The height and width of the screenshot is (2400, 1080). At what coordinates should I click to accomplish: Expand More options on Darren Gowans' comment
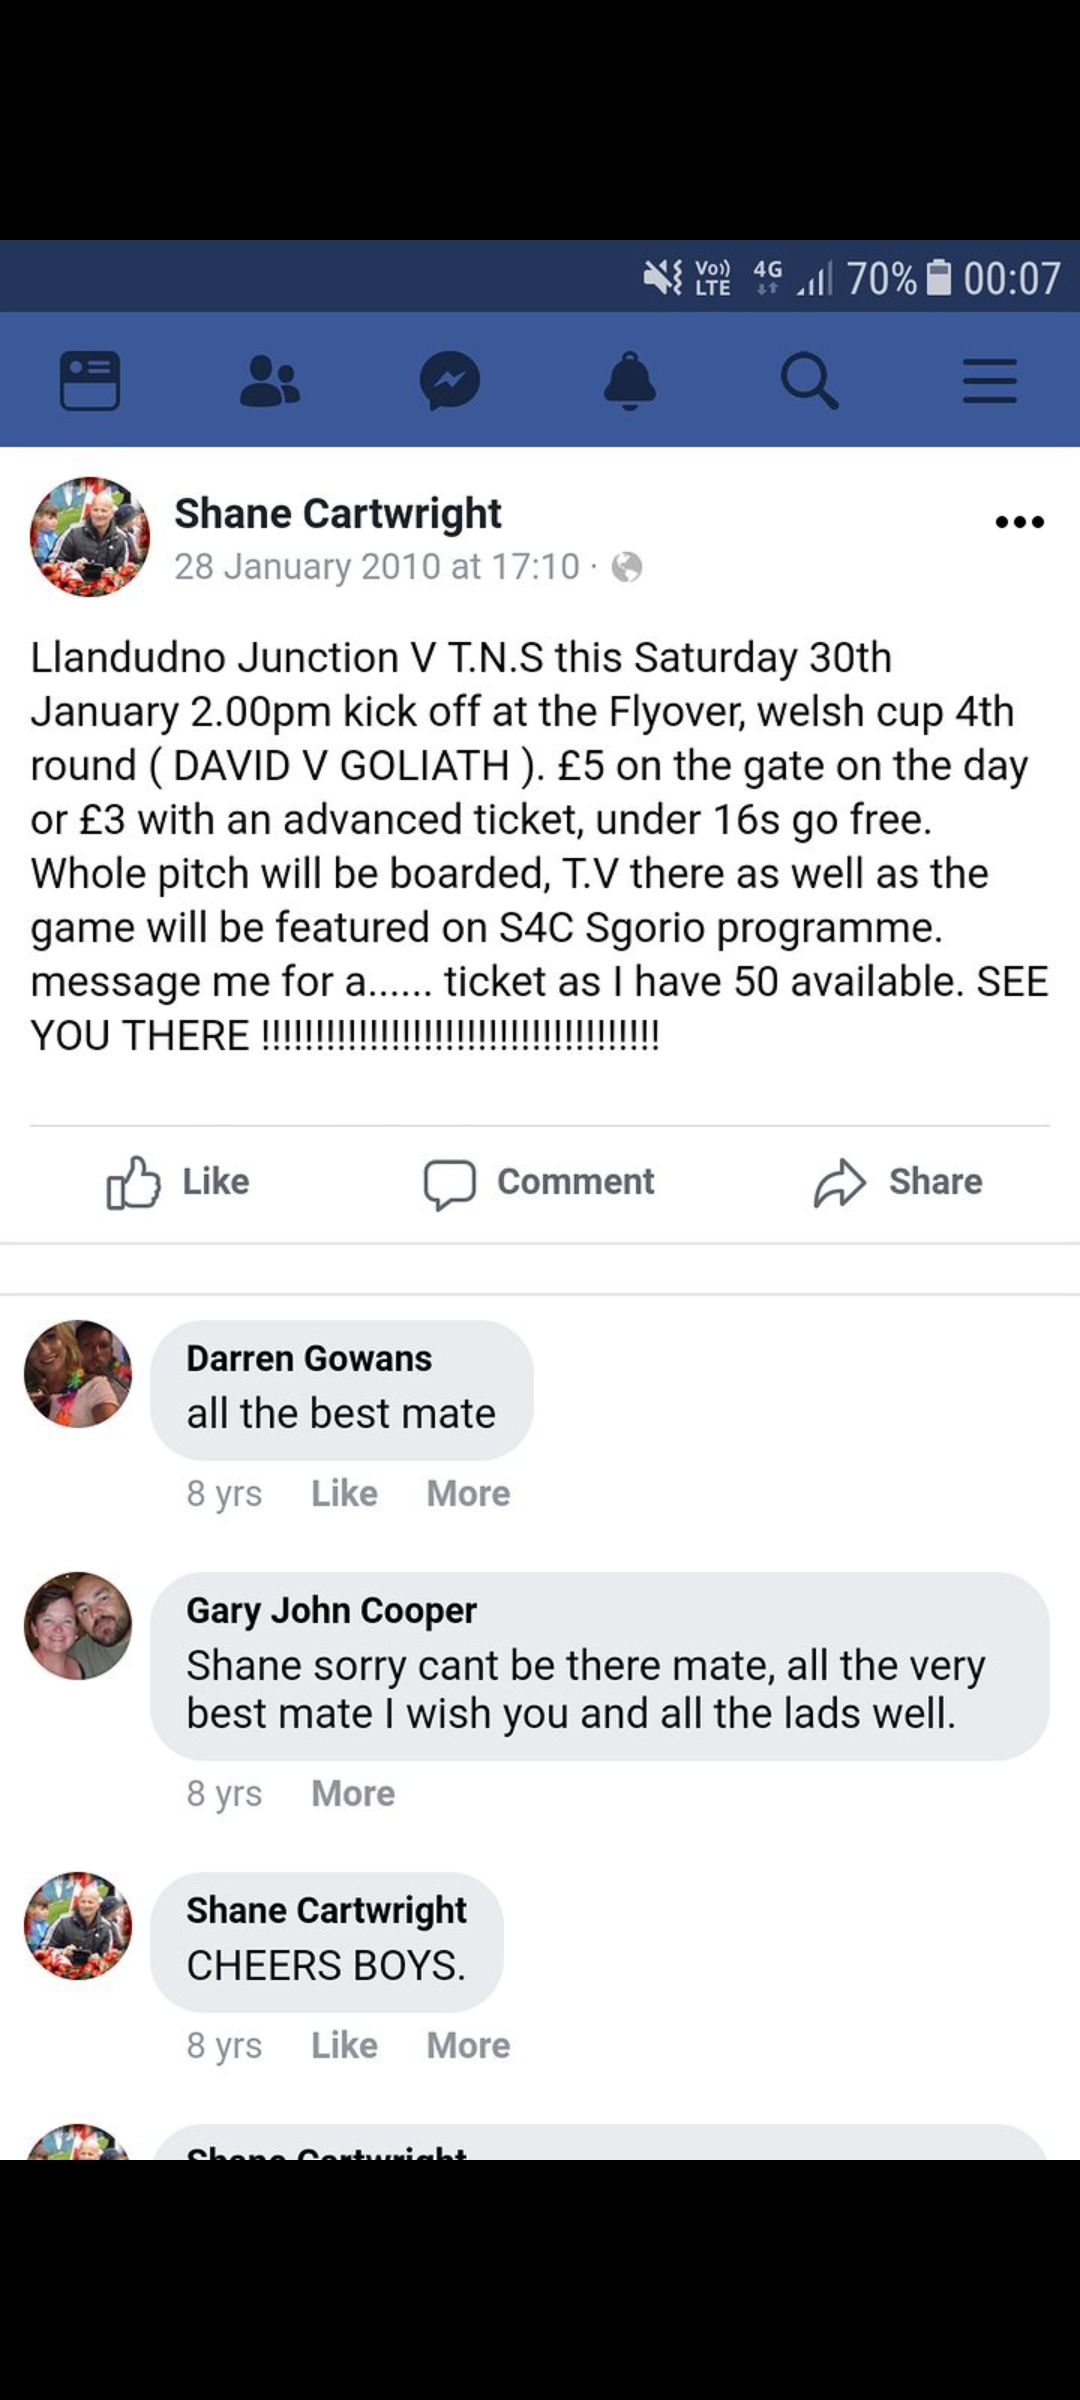(468, 1493)
